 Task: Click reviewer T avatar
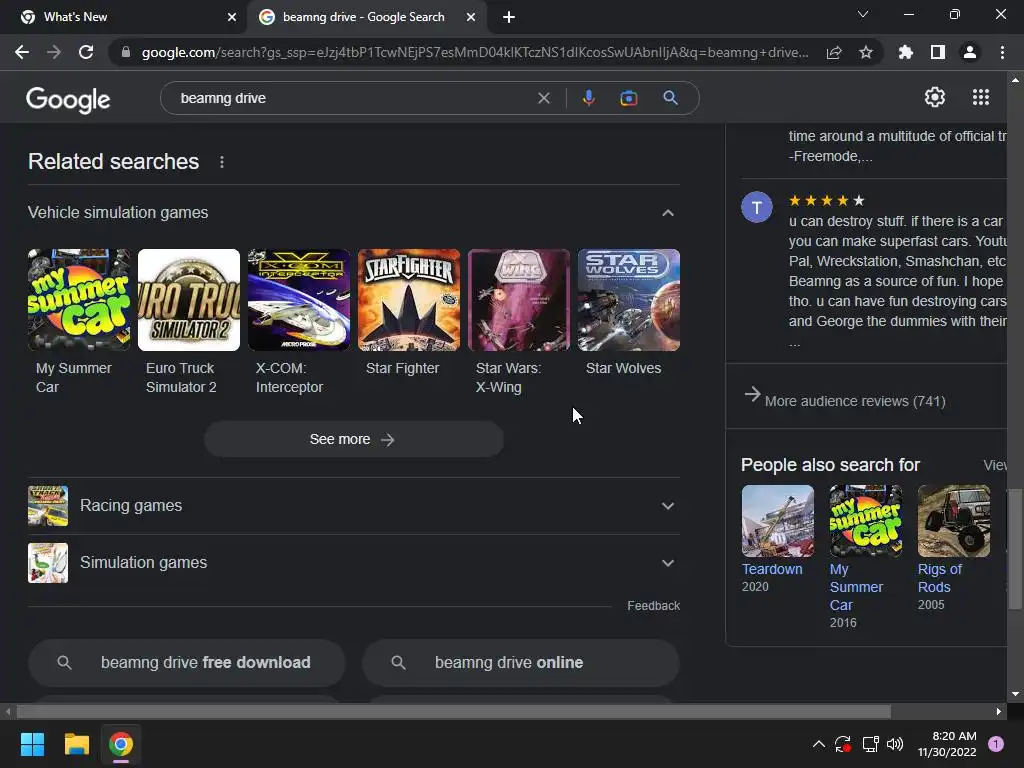[x=756, y=208]
